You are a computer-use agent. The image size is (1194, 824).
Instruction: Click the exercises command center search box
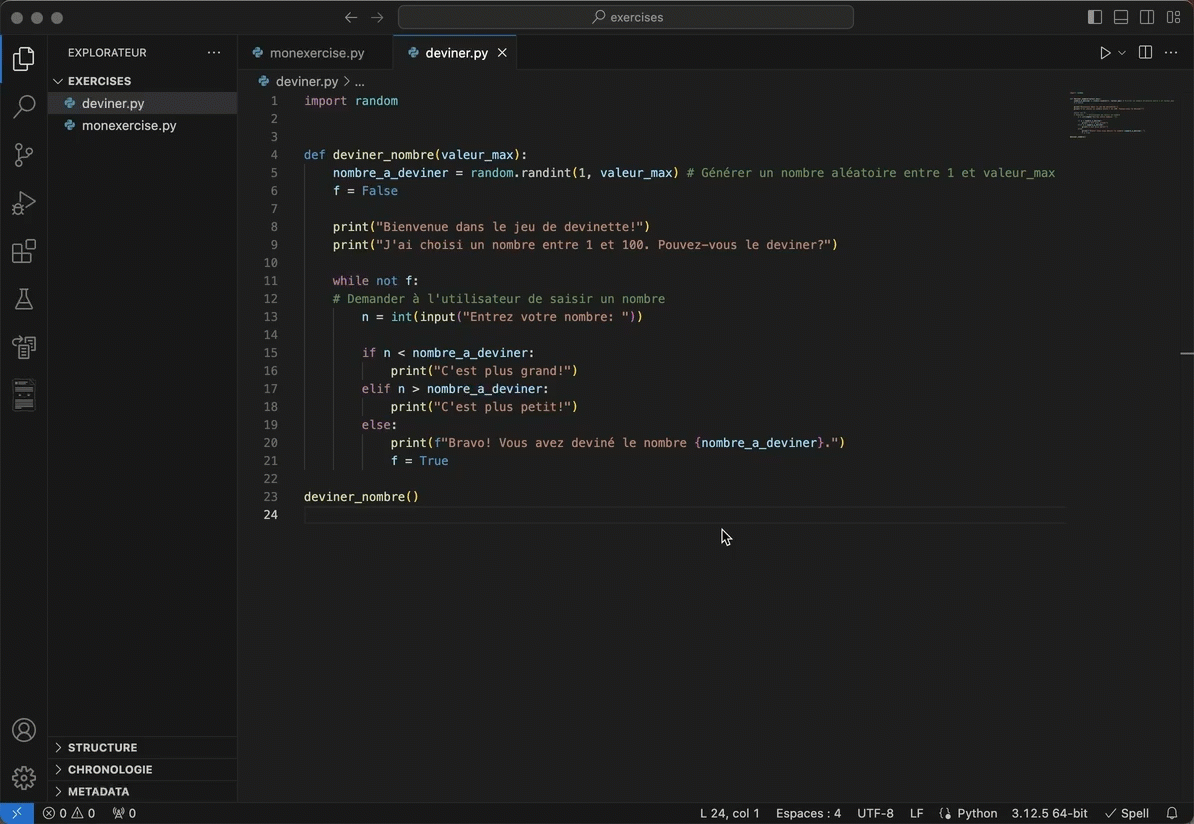[x=626, y=17]
